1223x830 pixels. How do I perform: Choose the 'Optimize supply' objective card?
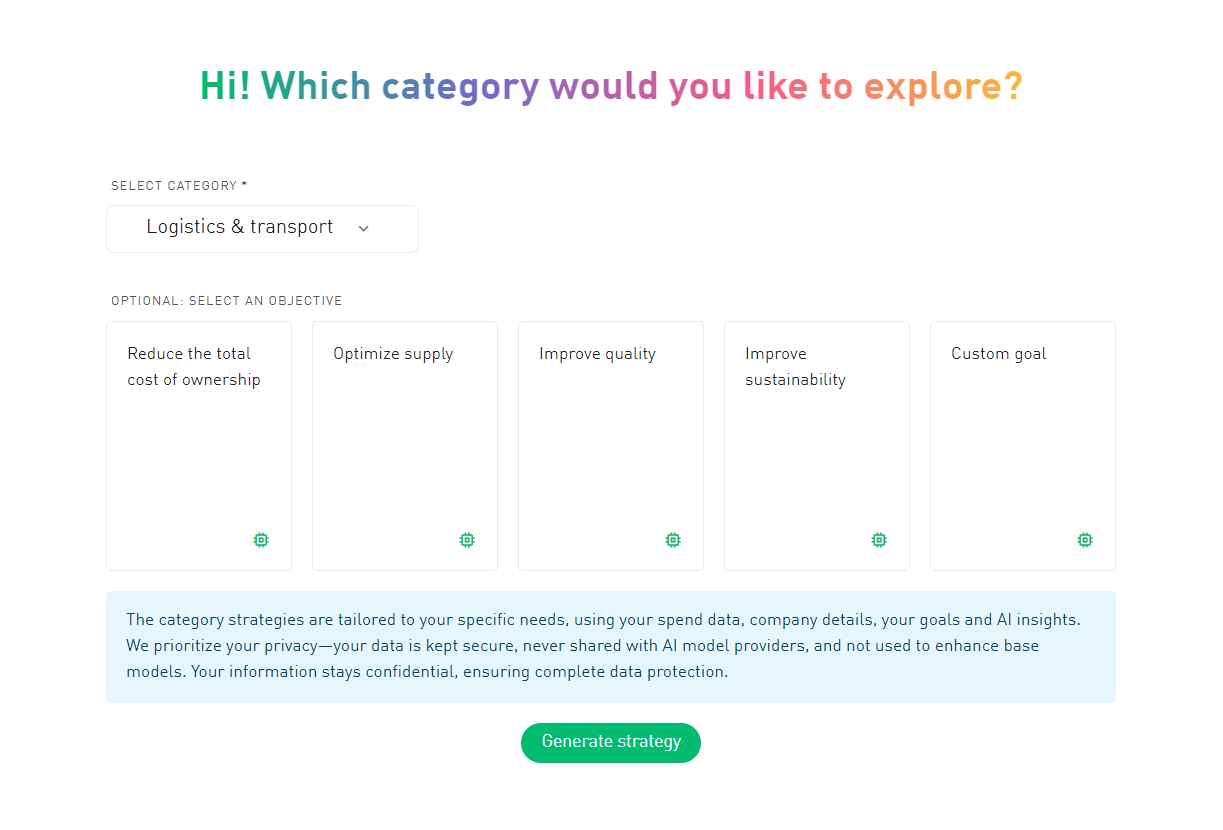click(405, 445)
